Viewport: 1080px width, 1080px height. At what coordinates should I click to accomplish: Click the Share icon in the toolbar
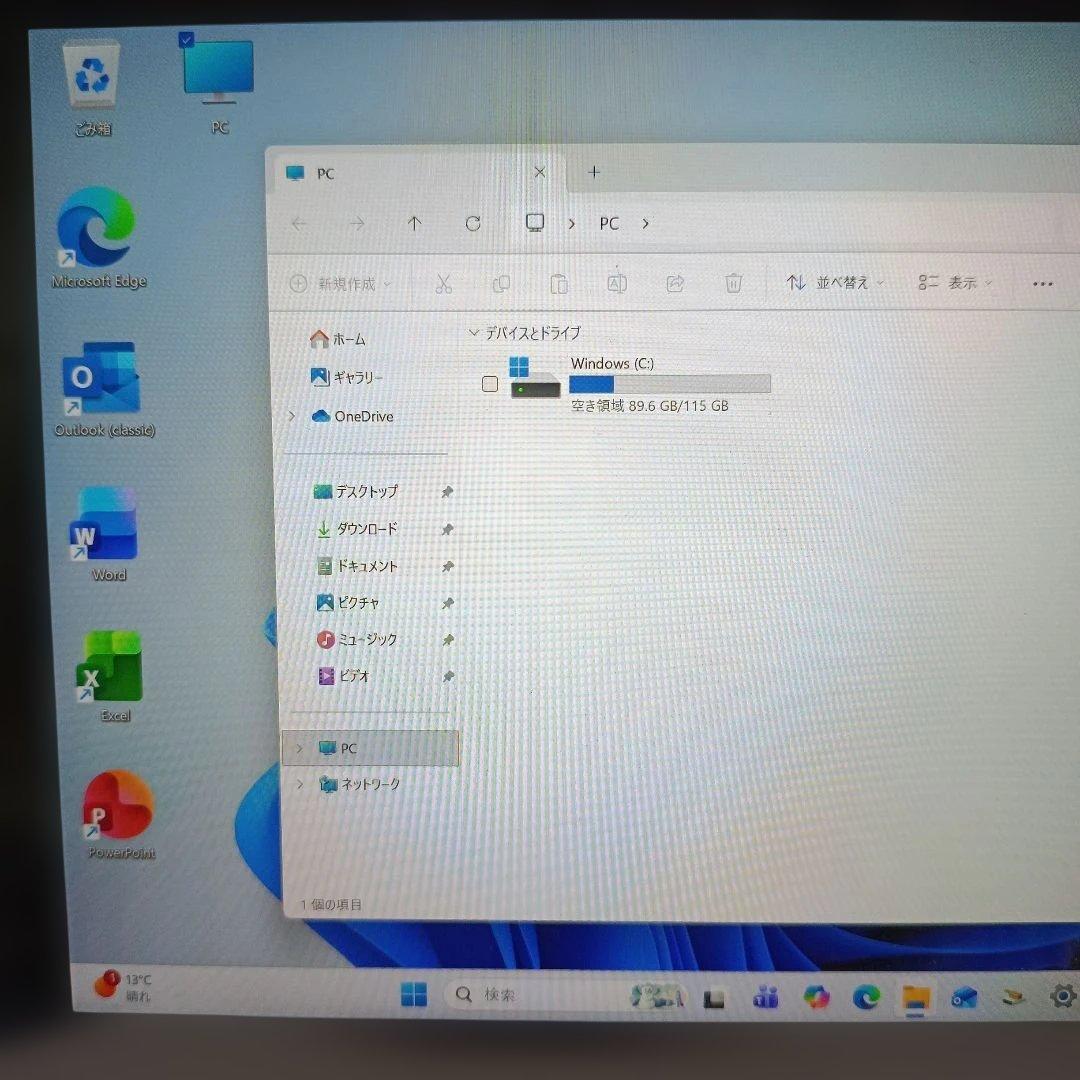click(x=675, y=283)
